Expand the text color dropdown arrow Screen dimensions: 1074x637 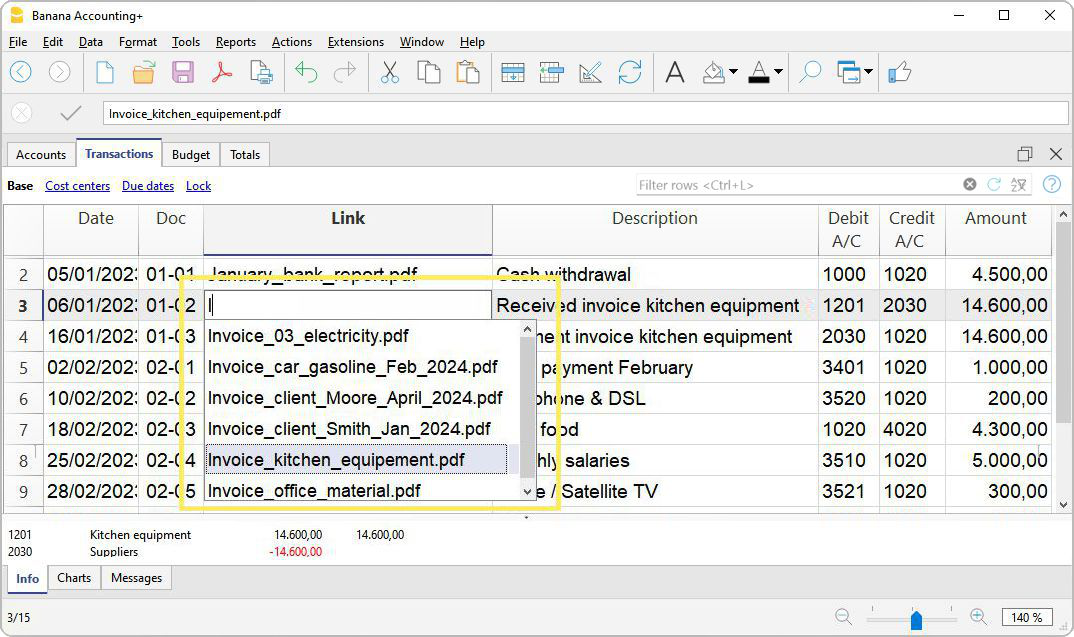[x=778, y=72]
